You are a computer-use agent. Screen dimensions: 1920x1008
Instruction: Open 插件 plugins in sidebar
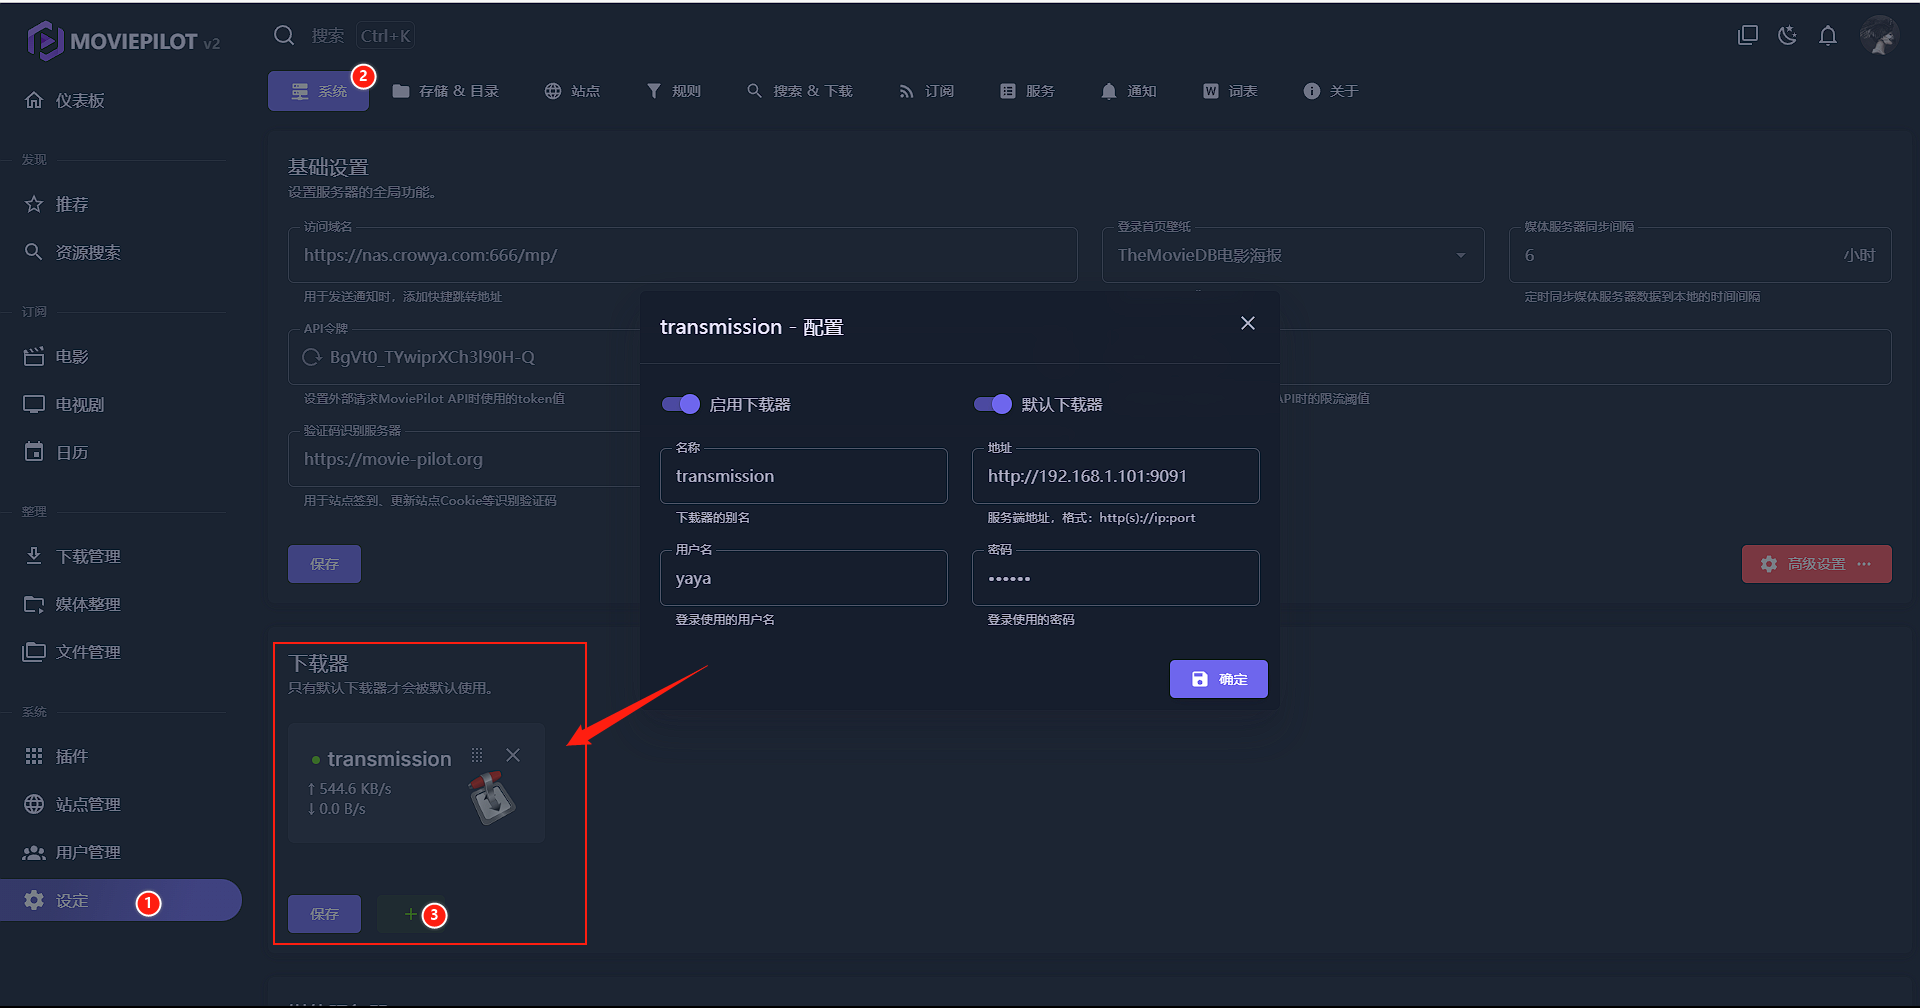(x=120, y=756)
